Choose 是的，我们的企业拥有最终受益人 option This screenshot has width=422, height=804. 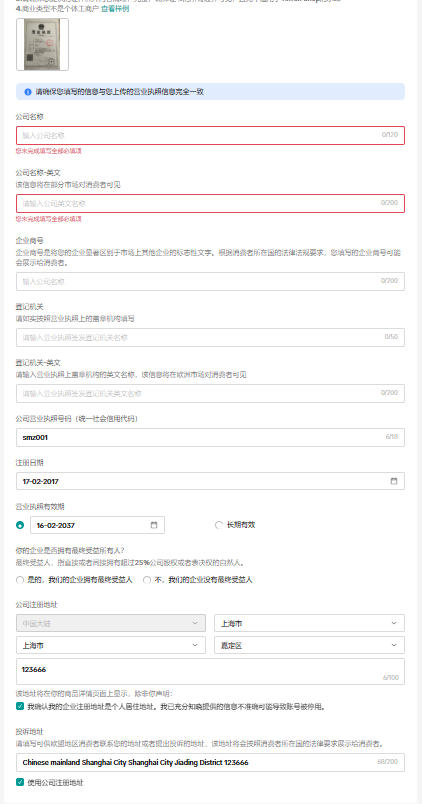pos(20,580)
